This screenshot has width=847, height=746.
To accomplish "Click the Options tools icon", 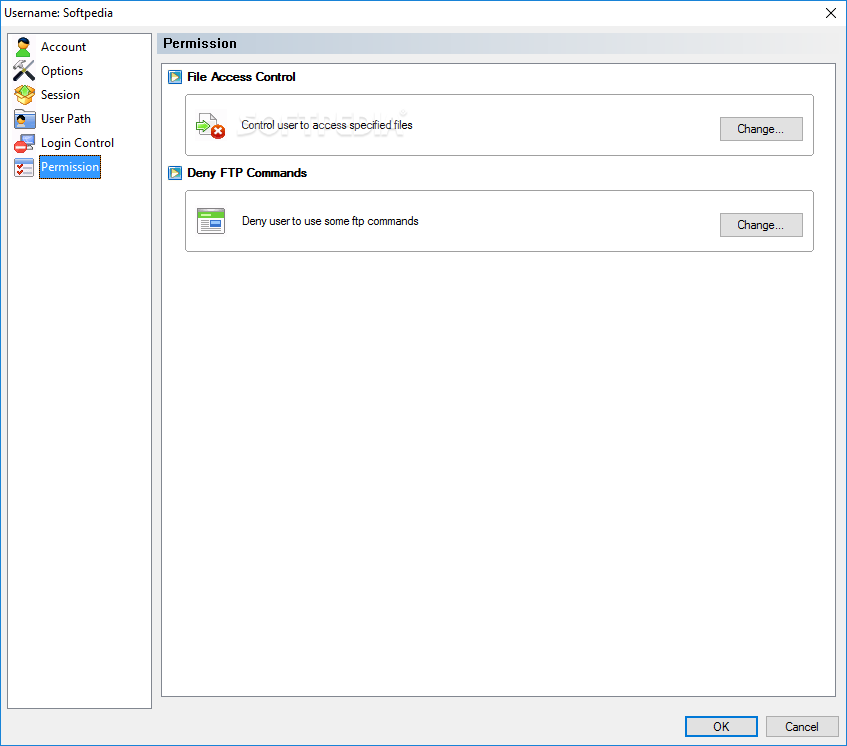I will (x=24, y=71).
